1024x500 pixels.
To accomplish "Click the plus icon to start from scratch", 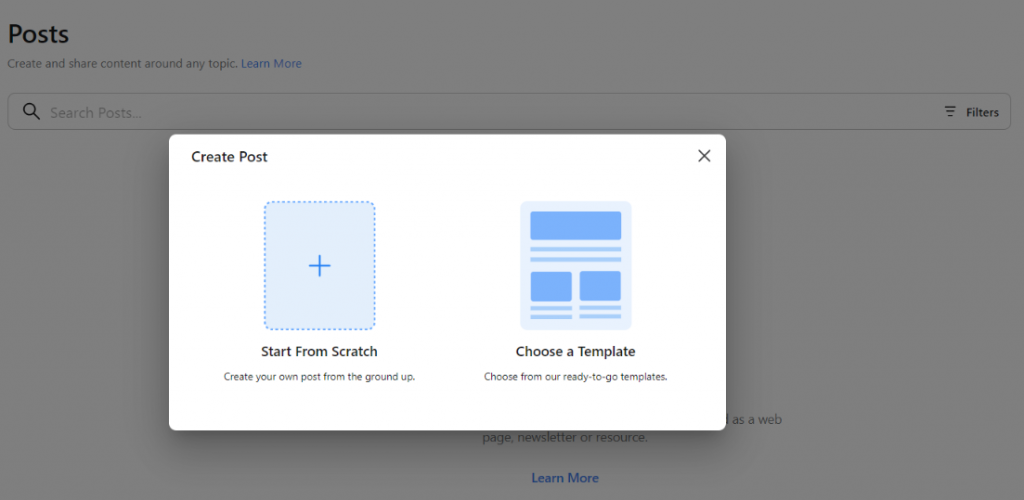I will click(x=319, y=266).
